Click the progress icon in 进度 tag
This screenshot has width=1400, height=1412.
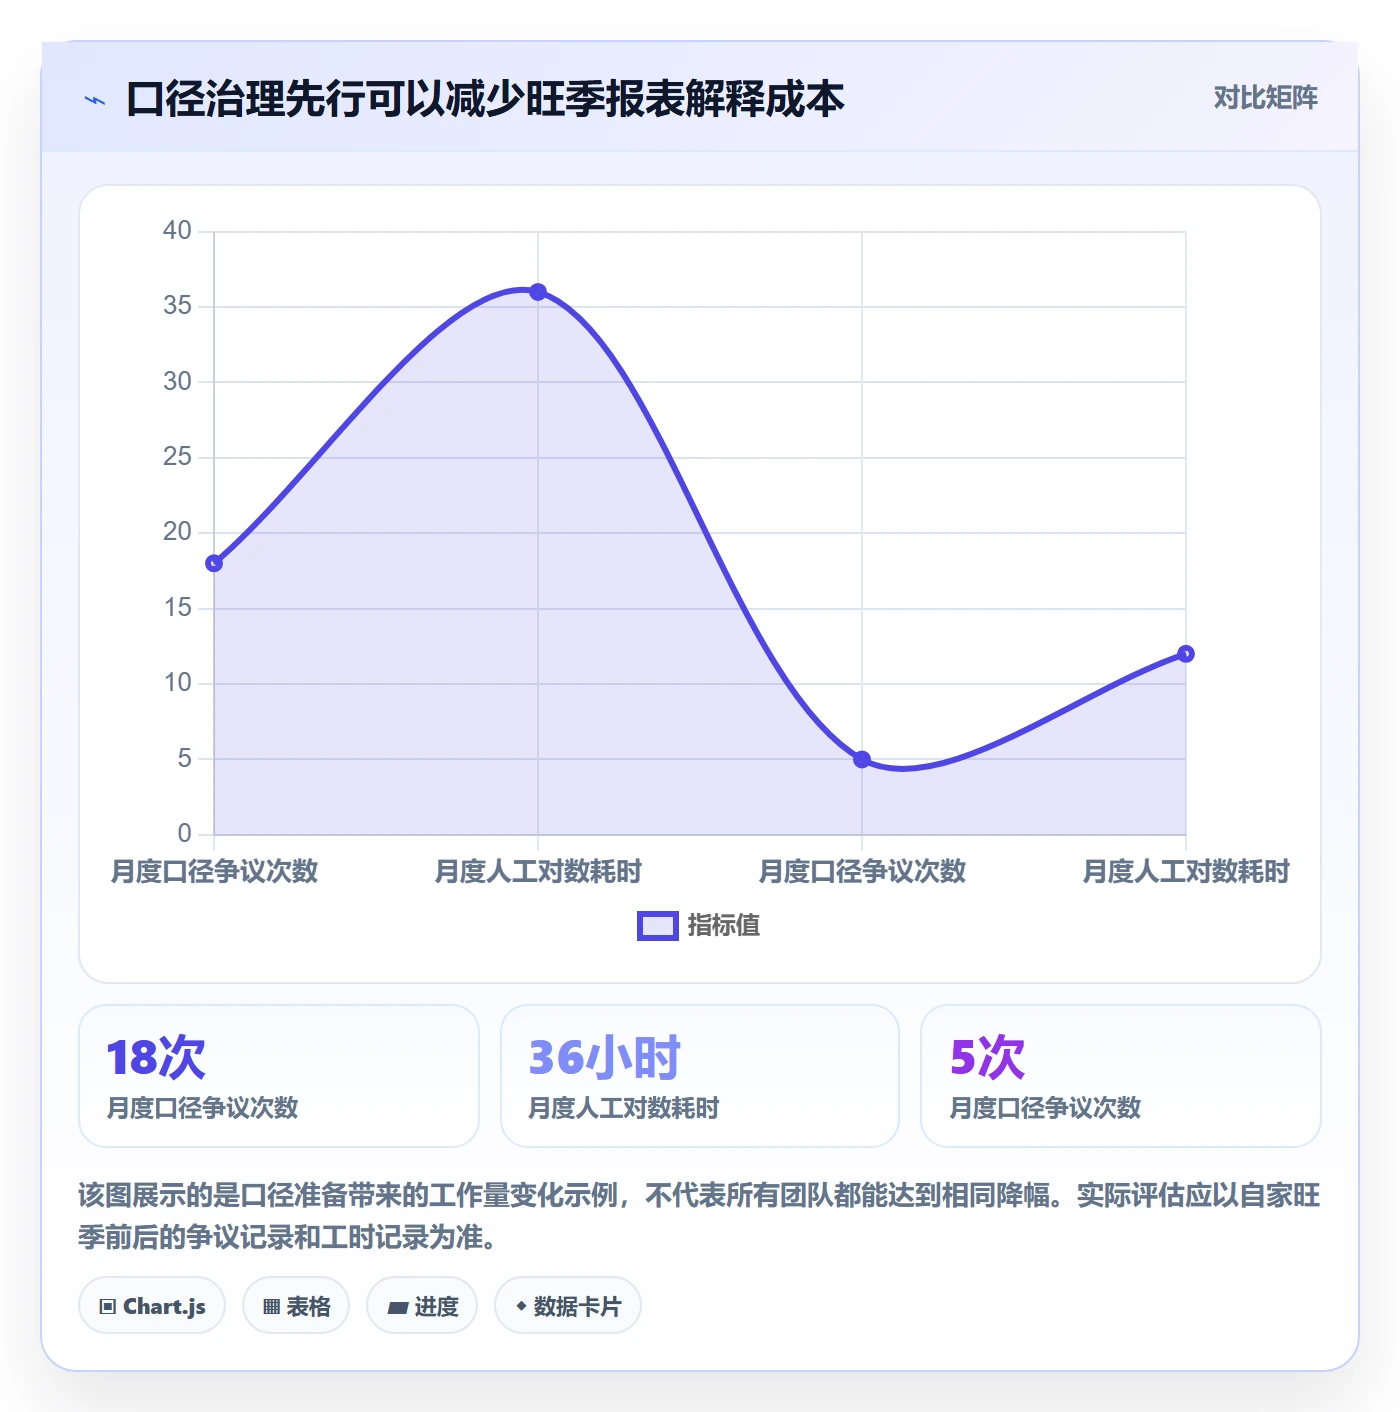click(397, 1307)
